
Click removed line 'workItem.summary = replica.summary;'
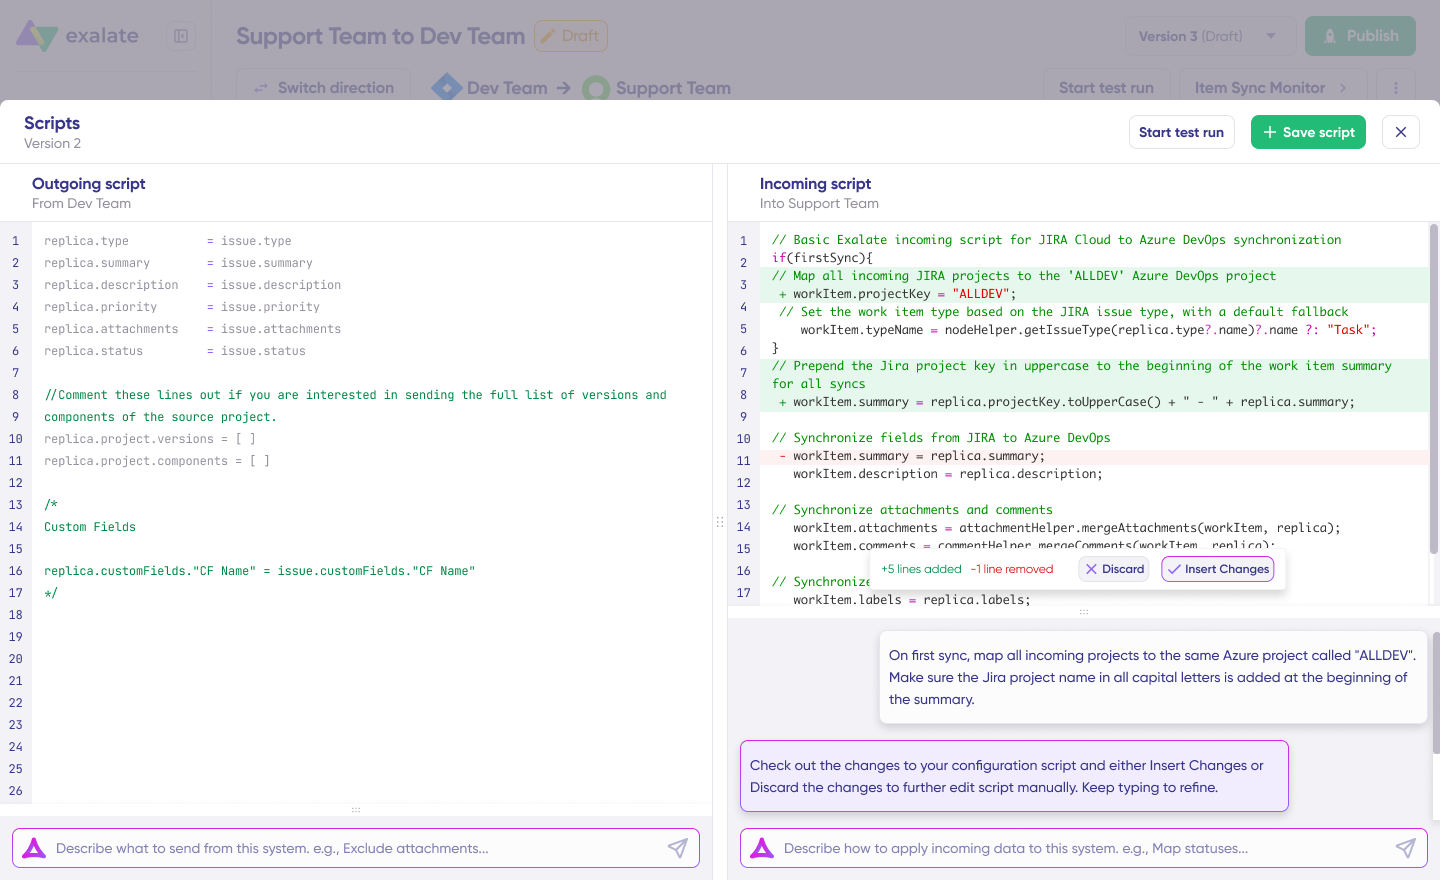[x=911, y=456]
